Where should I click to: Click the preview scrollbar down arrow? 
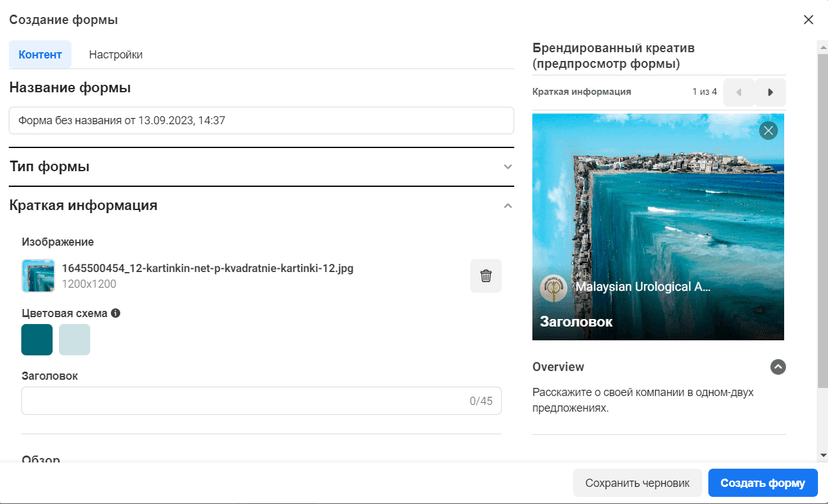(x=823, y=455)
